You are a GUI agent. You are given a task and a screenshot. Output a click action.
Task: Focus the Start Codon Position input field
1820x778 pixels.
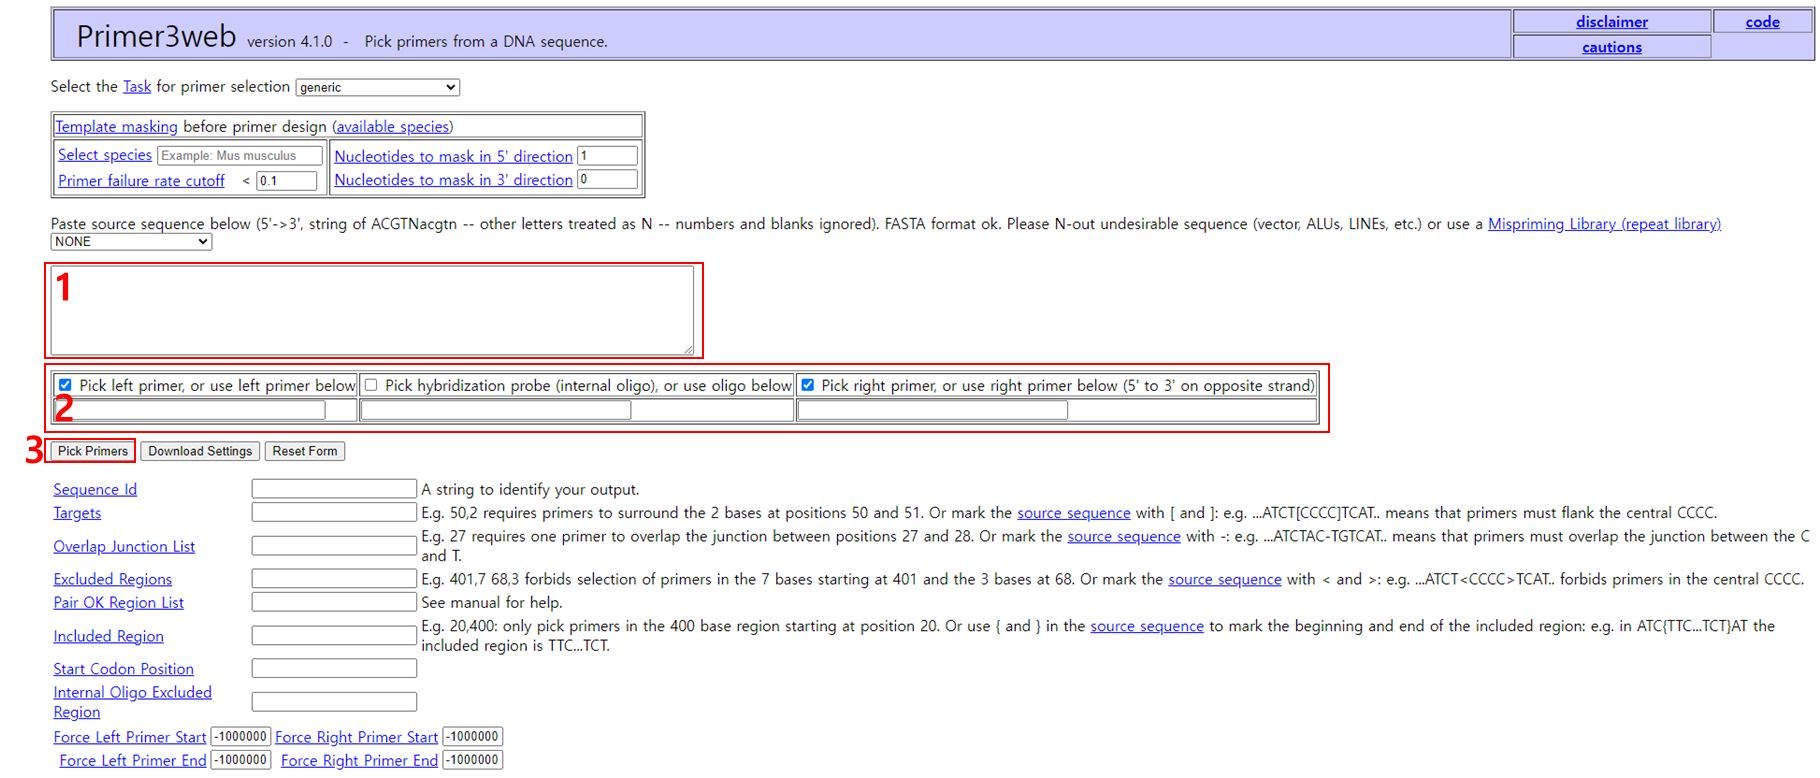pos(334,668)
